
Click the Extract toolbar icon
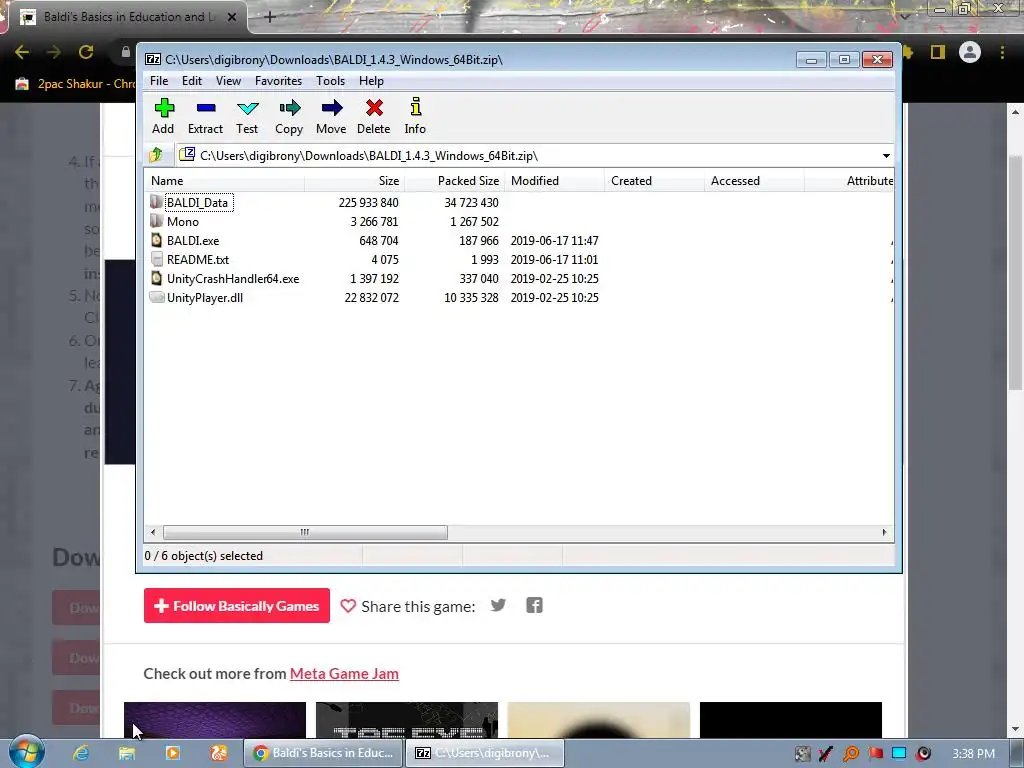pos(206,116)
